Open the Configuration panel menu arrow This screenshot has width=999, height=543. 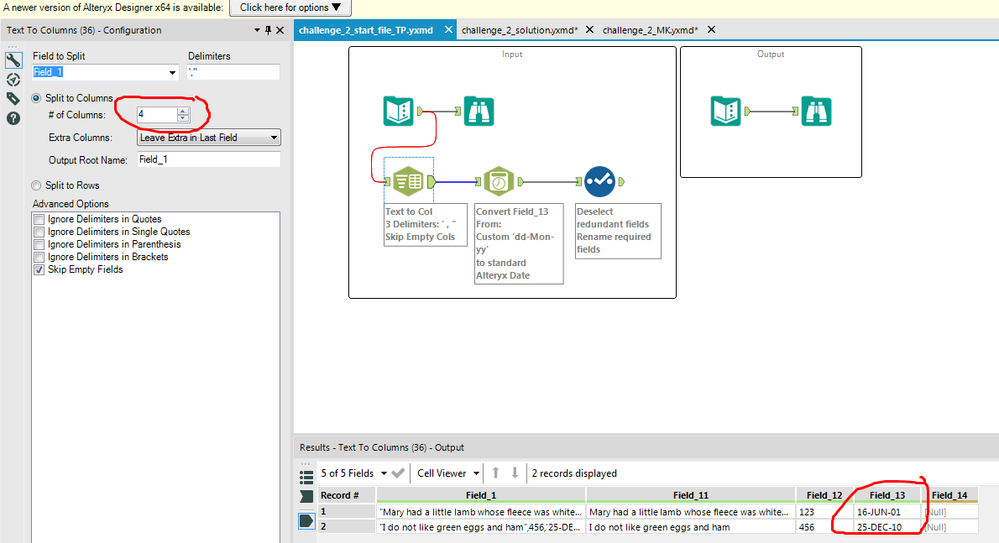click(257, 30)
